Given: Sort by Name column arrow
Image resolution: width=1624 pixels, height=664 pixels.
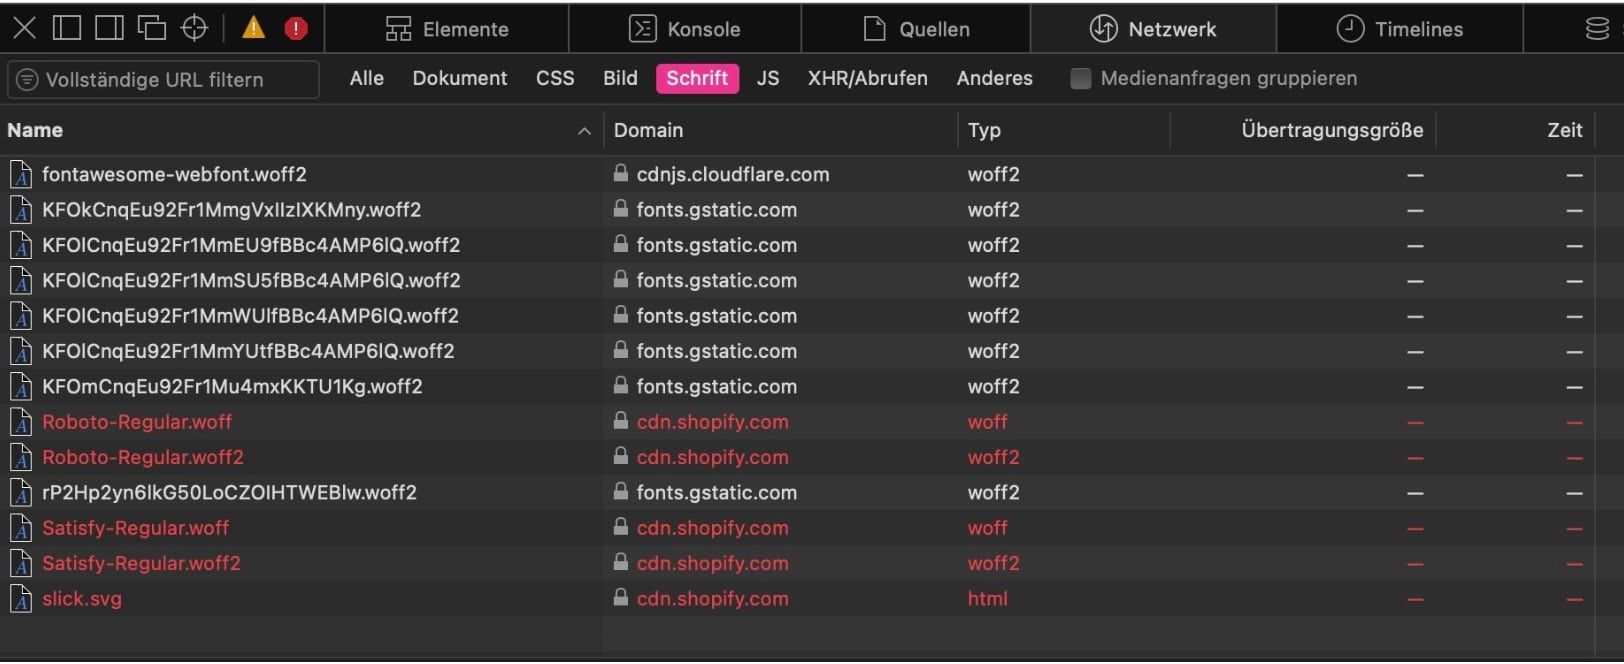Looking at the screenshot, I should tap(584, 131).
